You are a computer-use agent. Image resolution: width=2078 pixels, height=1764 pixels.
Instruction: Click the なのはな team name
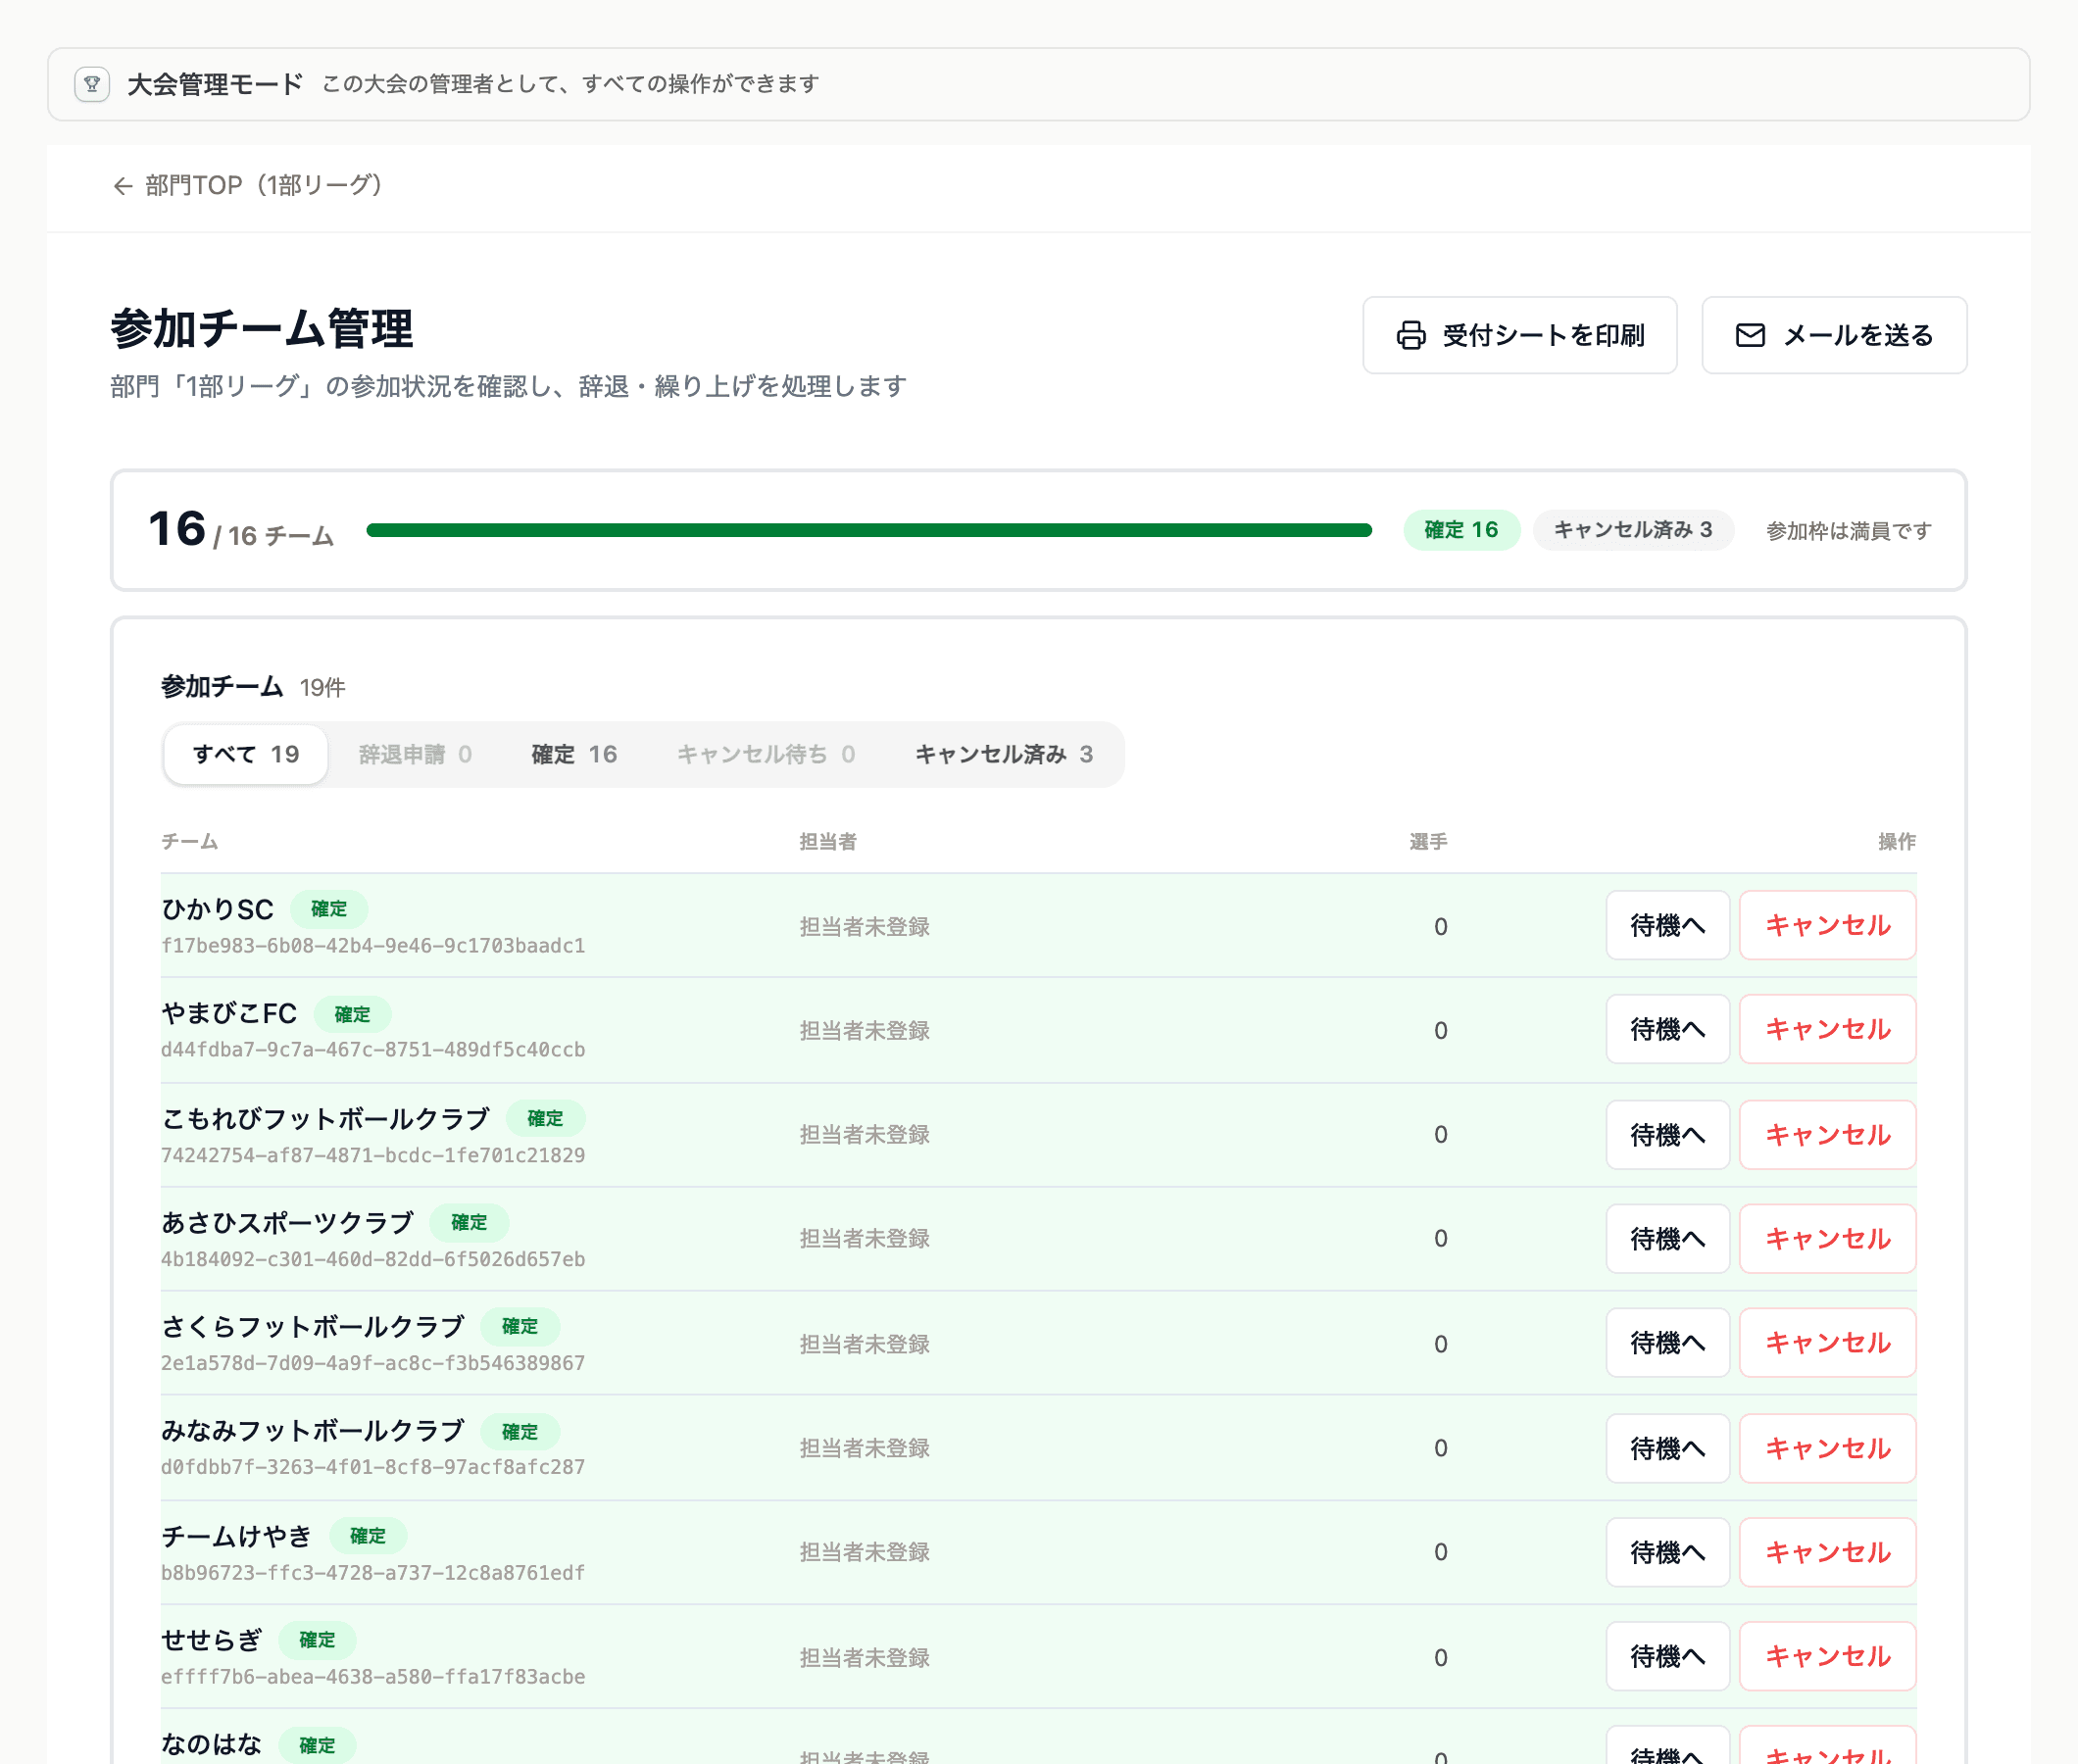(211, 1745)
